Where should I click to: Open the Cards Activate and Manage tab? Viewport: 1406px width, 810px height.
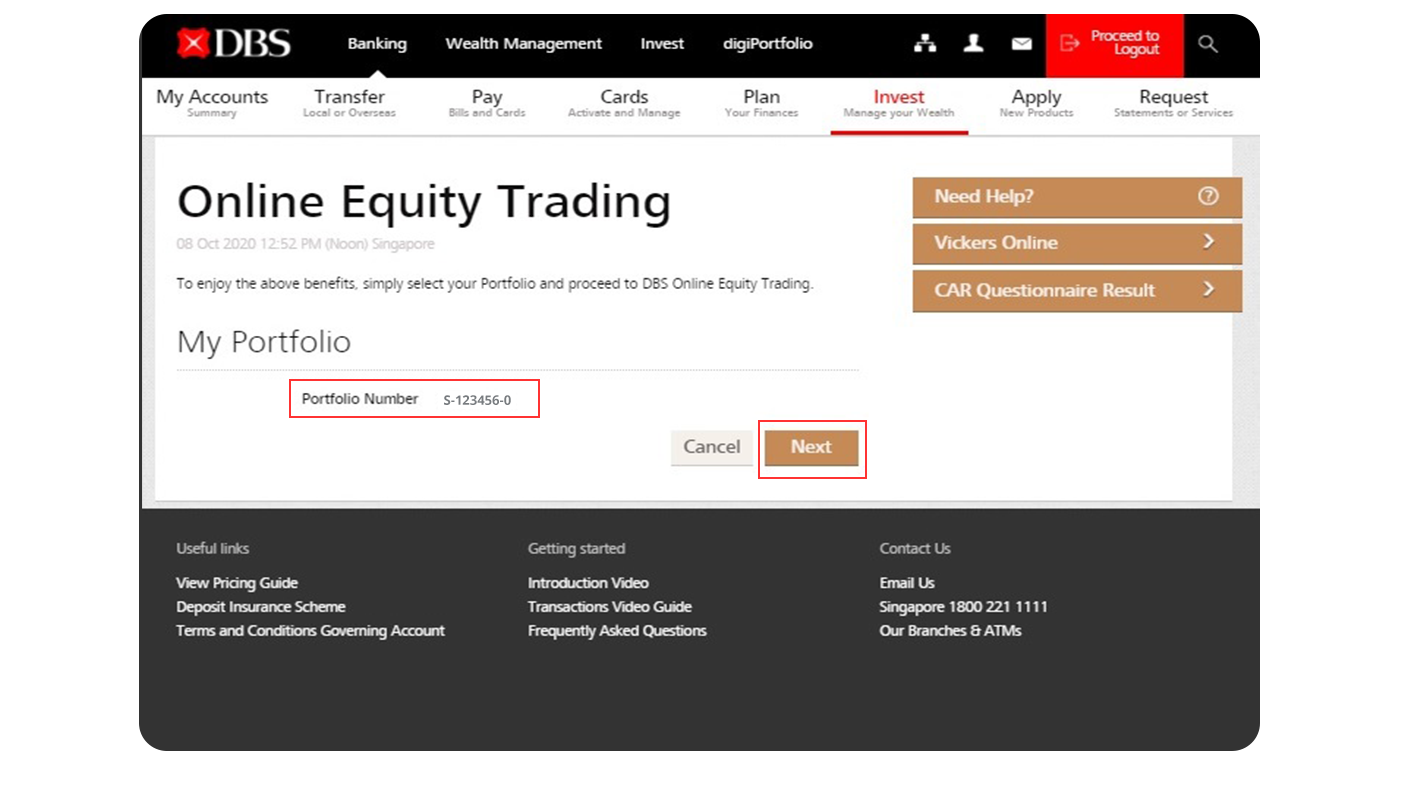click(624, 103)
